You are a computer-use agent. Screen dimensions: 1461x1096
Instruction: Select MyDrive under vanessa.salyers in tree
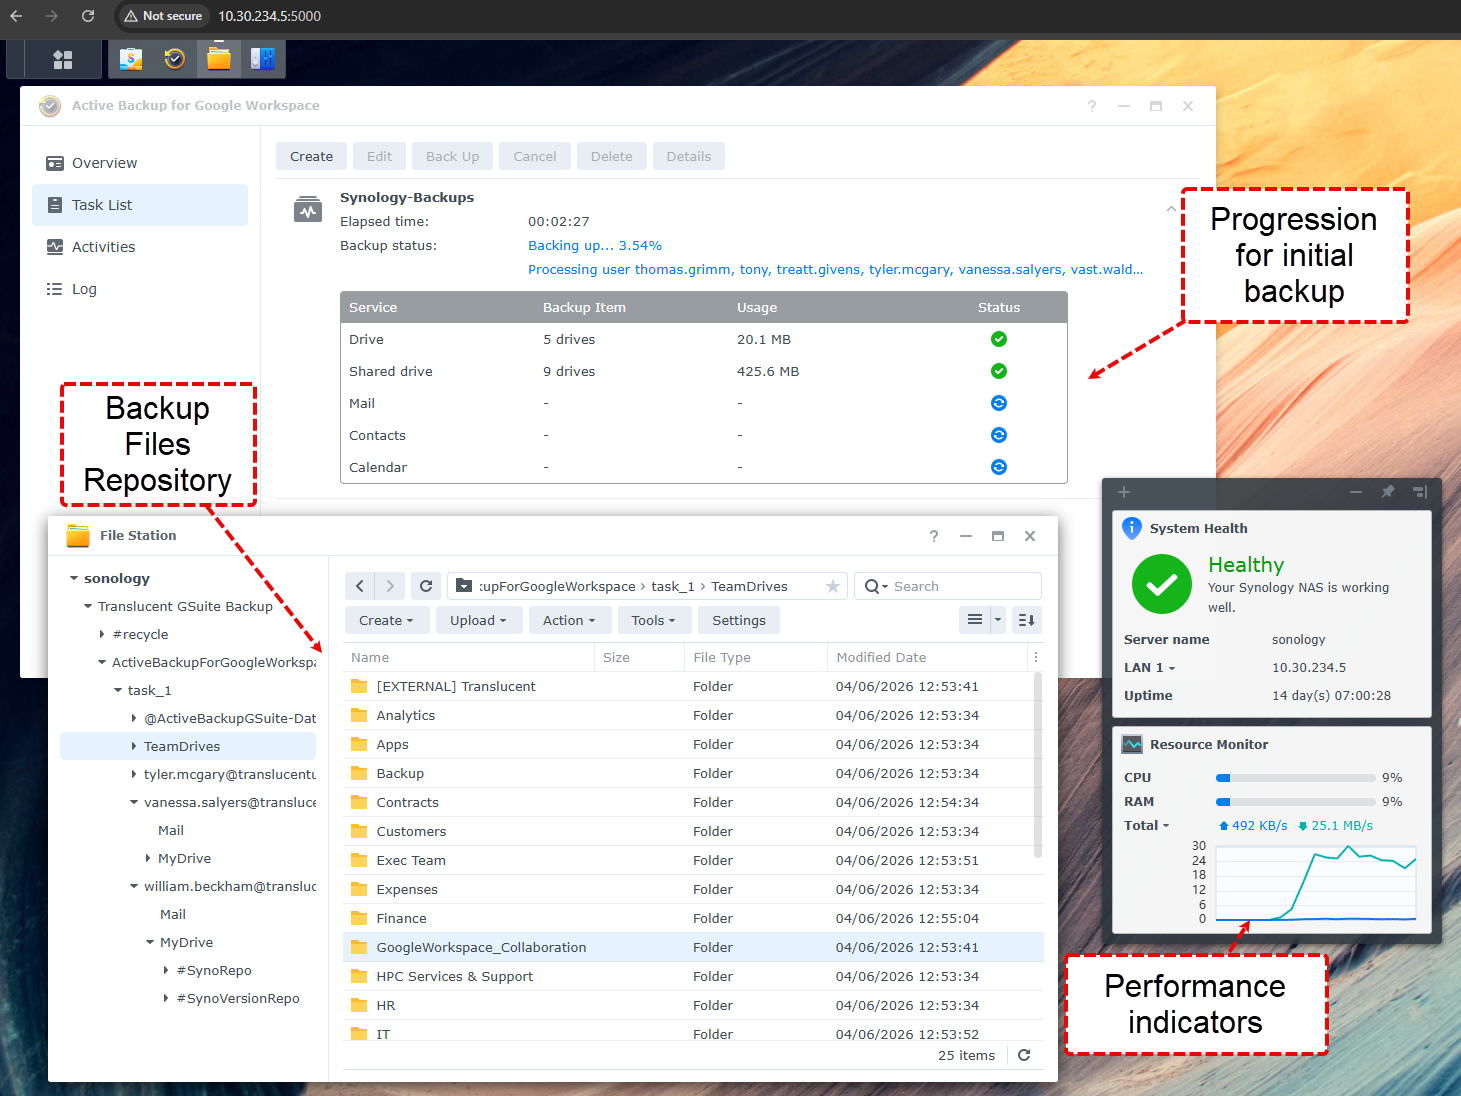184,858
